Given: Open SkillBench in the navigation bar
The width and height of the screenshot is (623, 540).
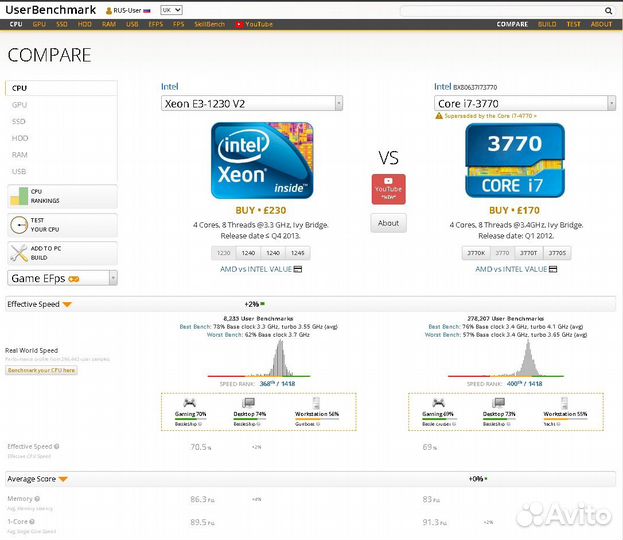Looking at the screenshot, I should [x=209, y=24].
